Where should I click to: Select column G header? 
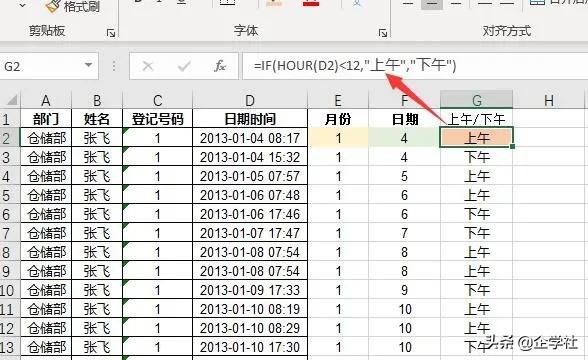477,100
